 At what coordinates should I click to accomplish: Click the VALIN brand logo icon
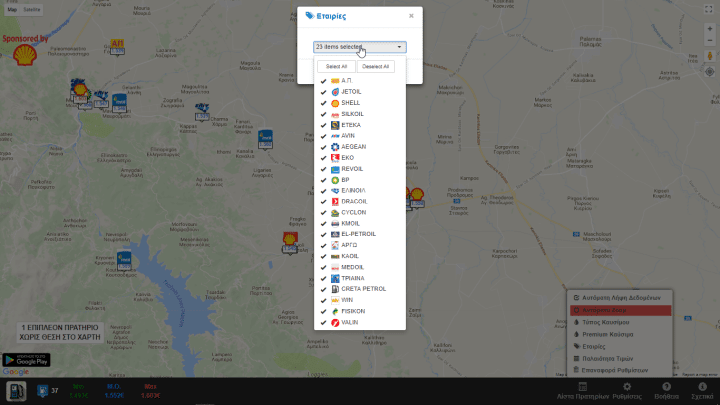pos(335,322)
